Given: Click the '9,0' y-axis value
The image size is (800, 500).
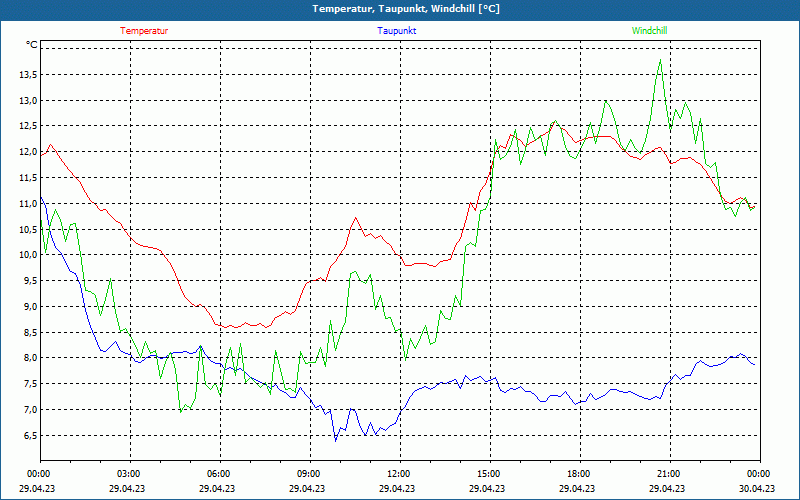Looking at the screenshot, I should click(30, 307).
